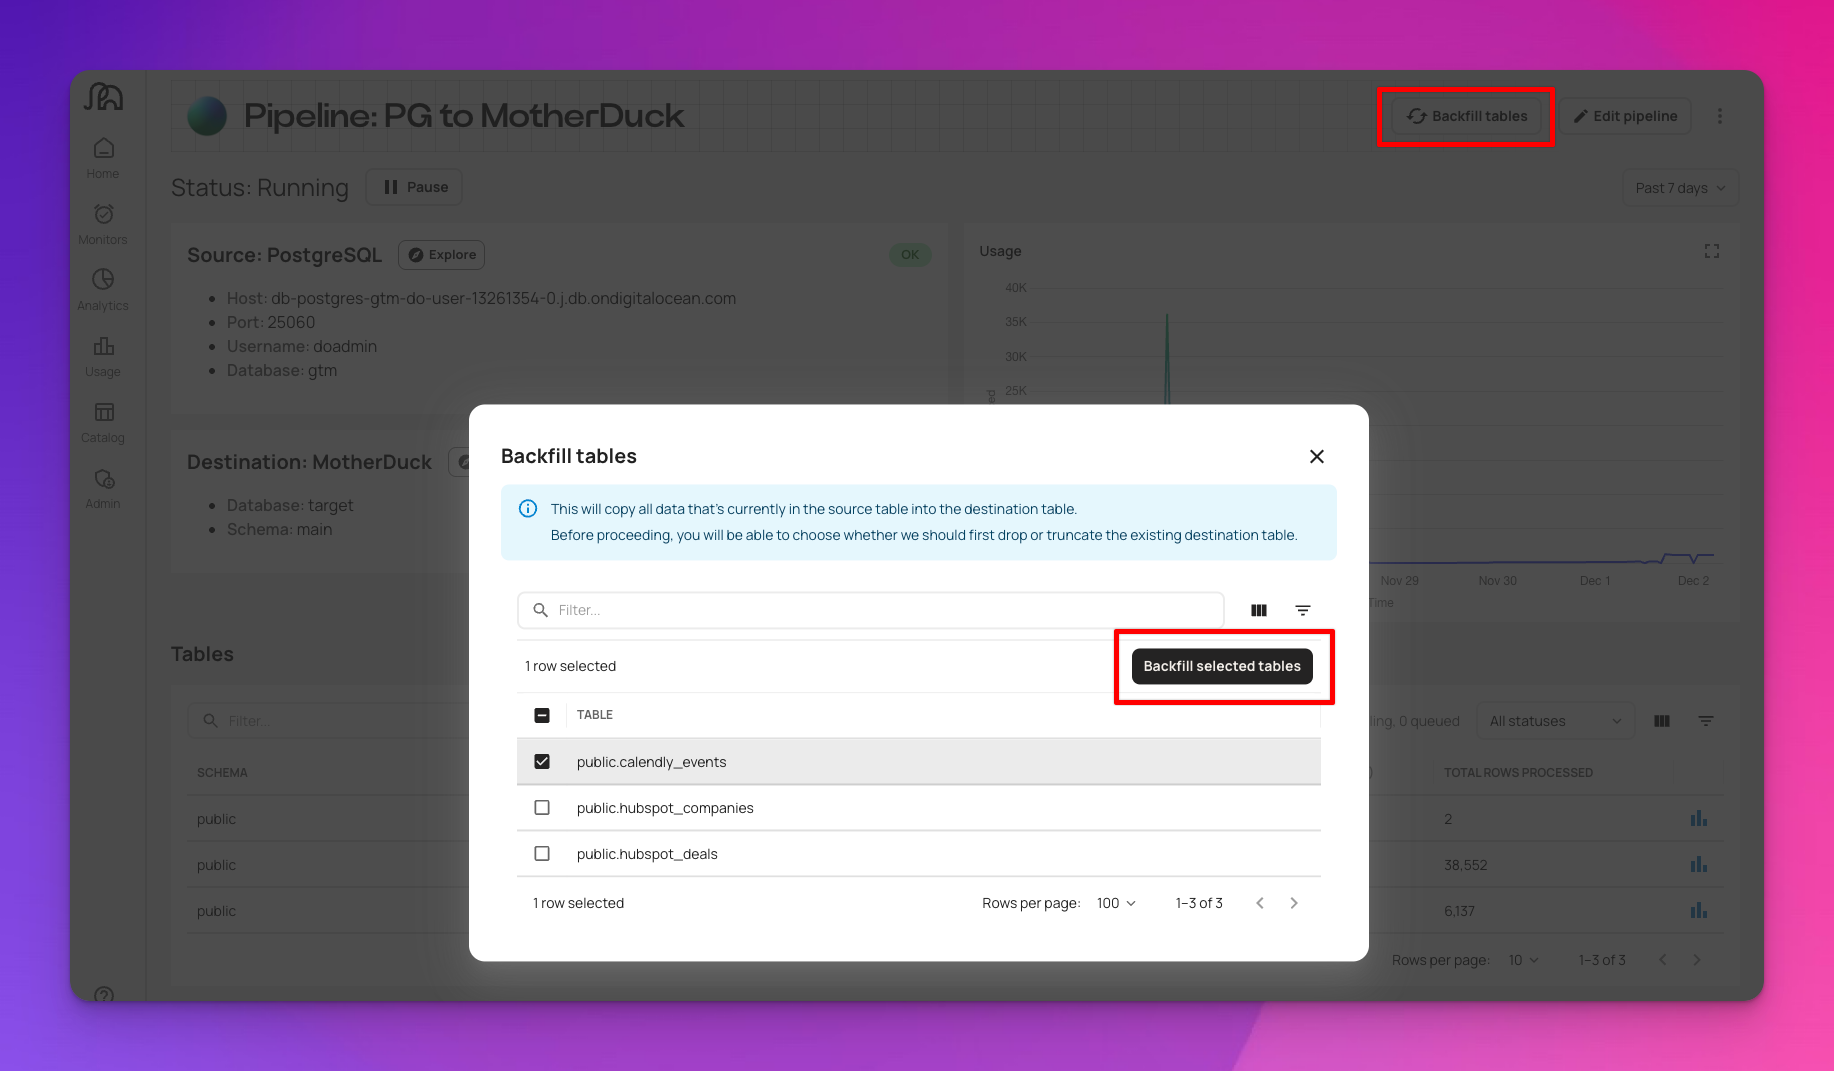Go to the previous page in the Backfill dialog
The height and width of the screenshot is (1071, 1834).
click(1260, 903)
